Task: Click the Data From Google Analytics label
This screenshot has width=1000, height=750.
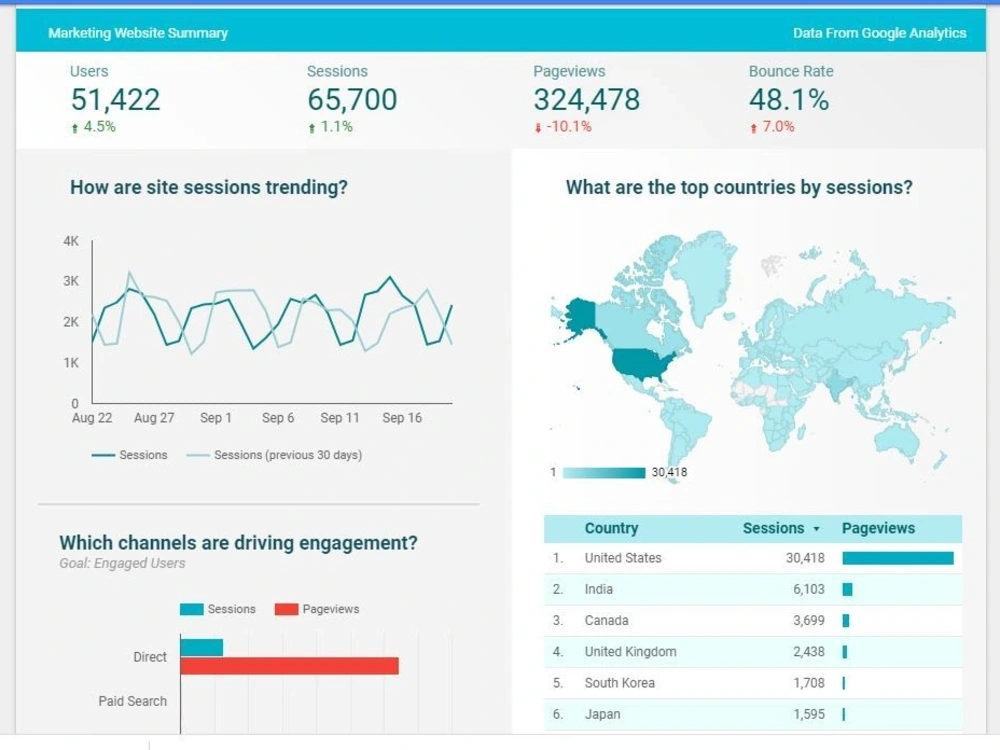Action: [879, 33]
